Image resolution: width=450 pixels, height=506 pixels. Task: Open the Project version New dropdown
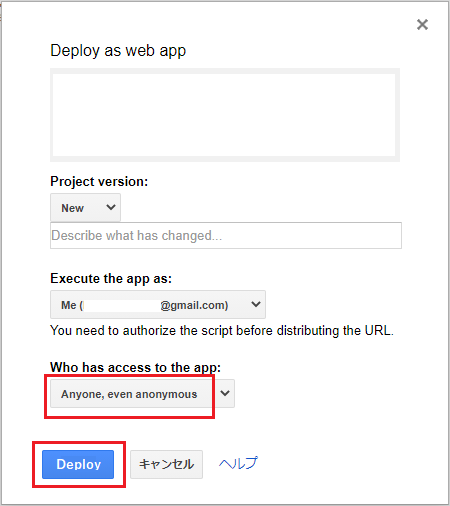85,208
